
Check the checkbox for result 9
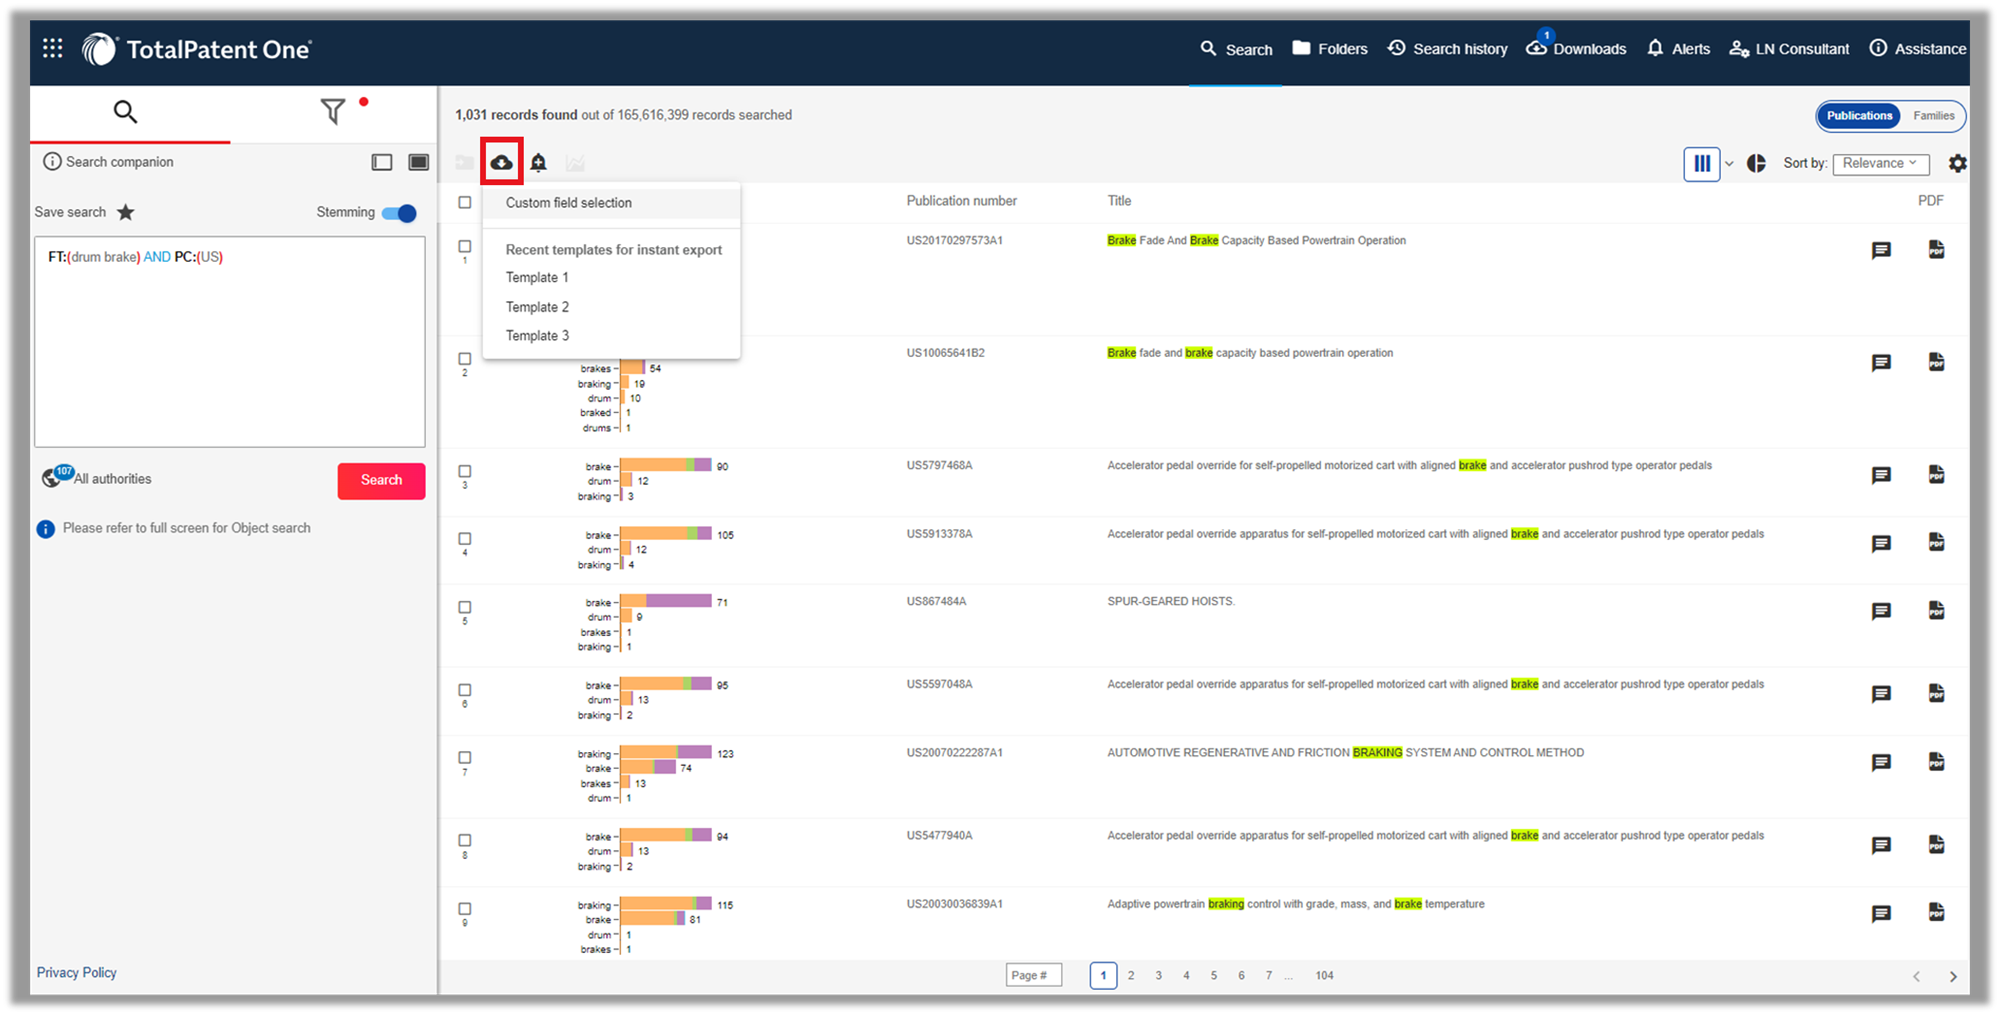click(x=465, y=909)
